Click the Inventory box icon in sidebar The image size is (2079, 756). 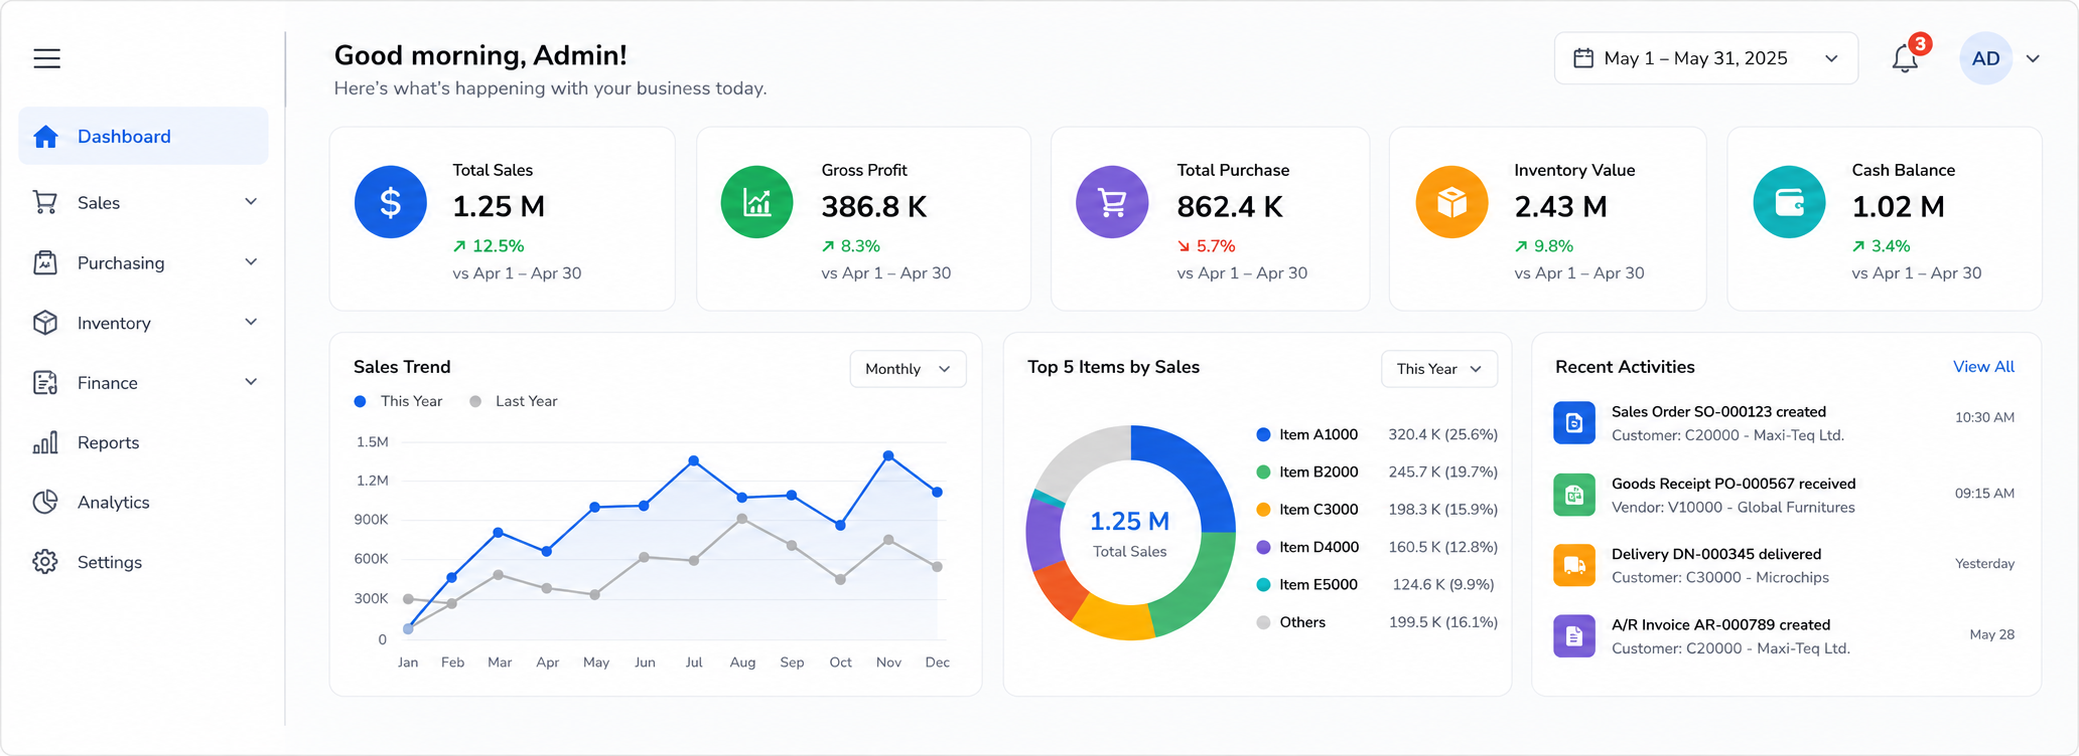point(45,322)
